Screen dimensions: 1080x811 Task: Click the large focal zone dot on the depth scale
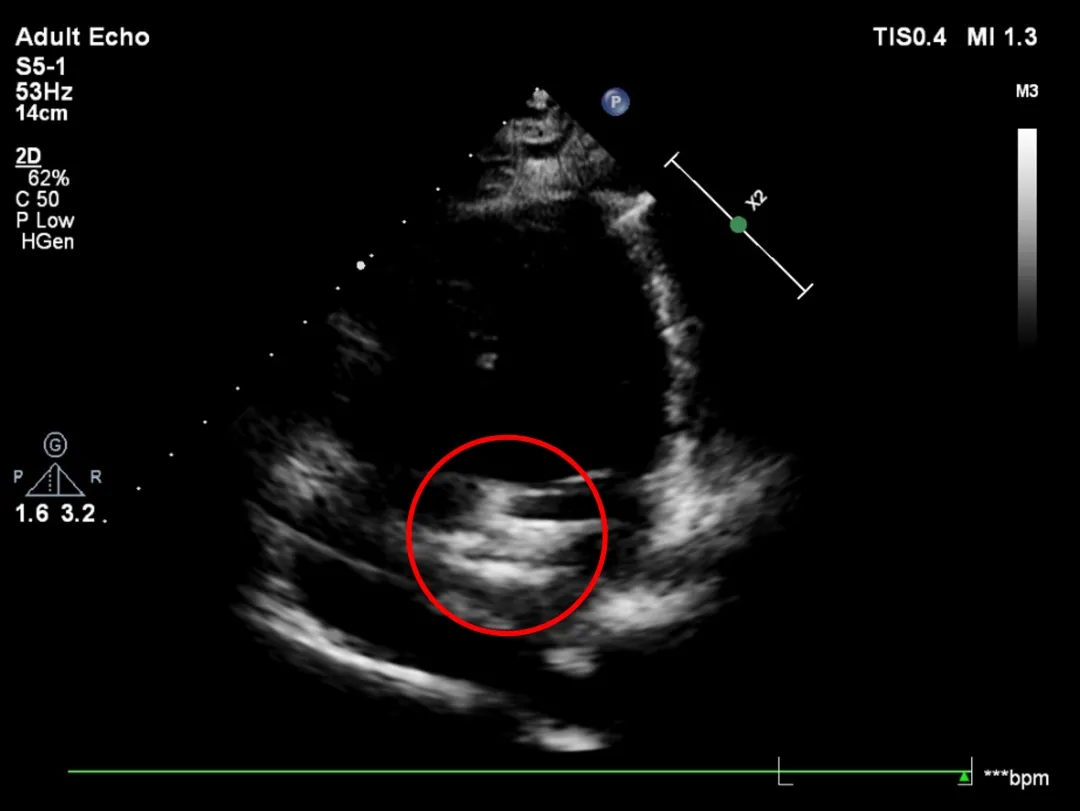coord(360,265)
